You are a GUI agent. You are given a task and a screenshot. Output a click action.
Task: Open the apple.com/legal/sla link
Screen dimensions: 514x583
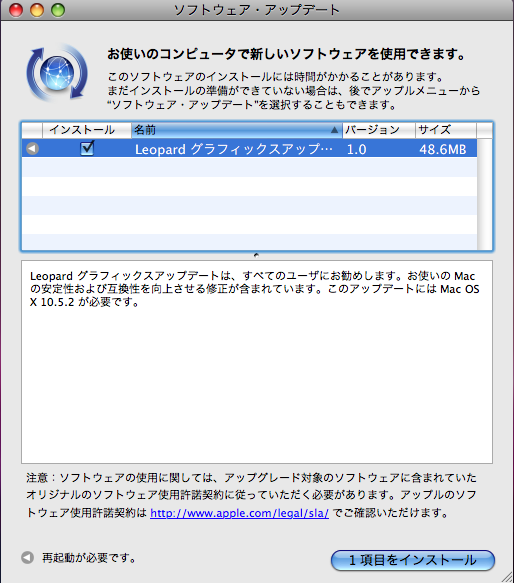point(240,513)
